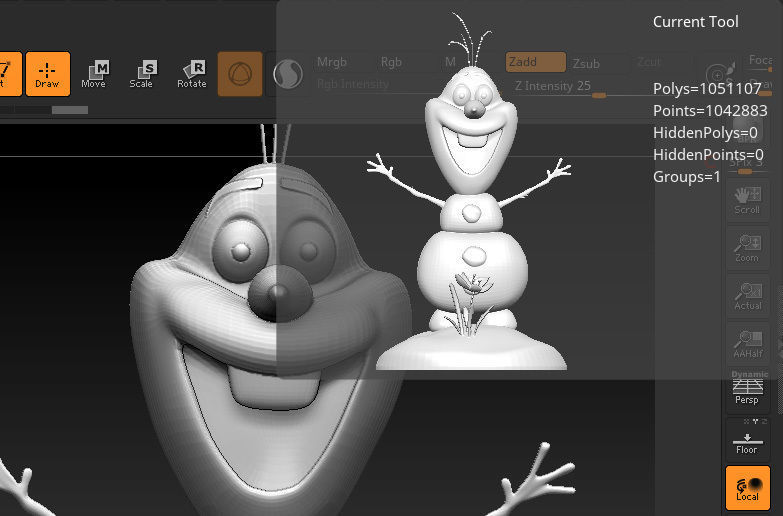Switch to Zsub mode
This screenshot has height=516, width=783.
click(586, 63)
